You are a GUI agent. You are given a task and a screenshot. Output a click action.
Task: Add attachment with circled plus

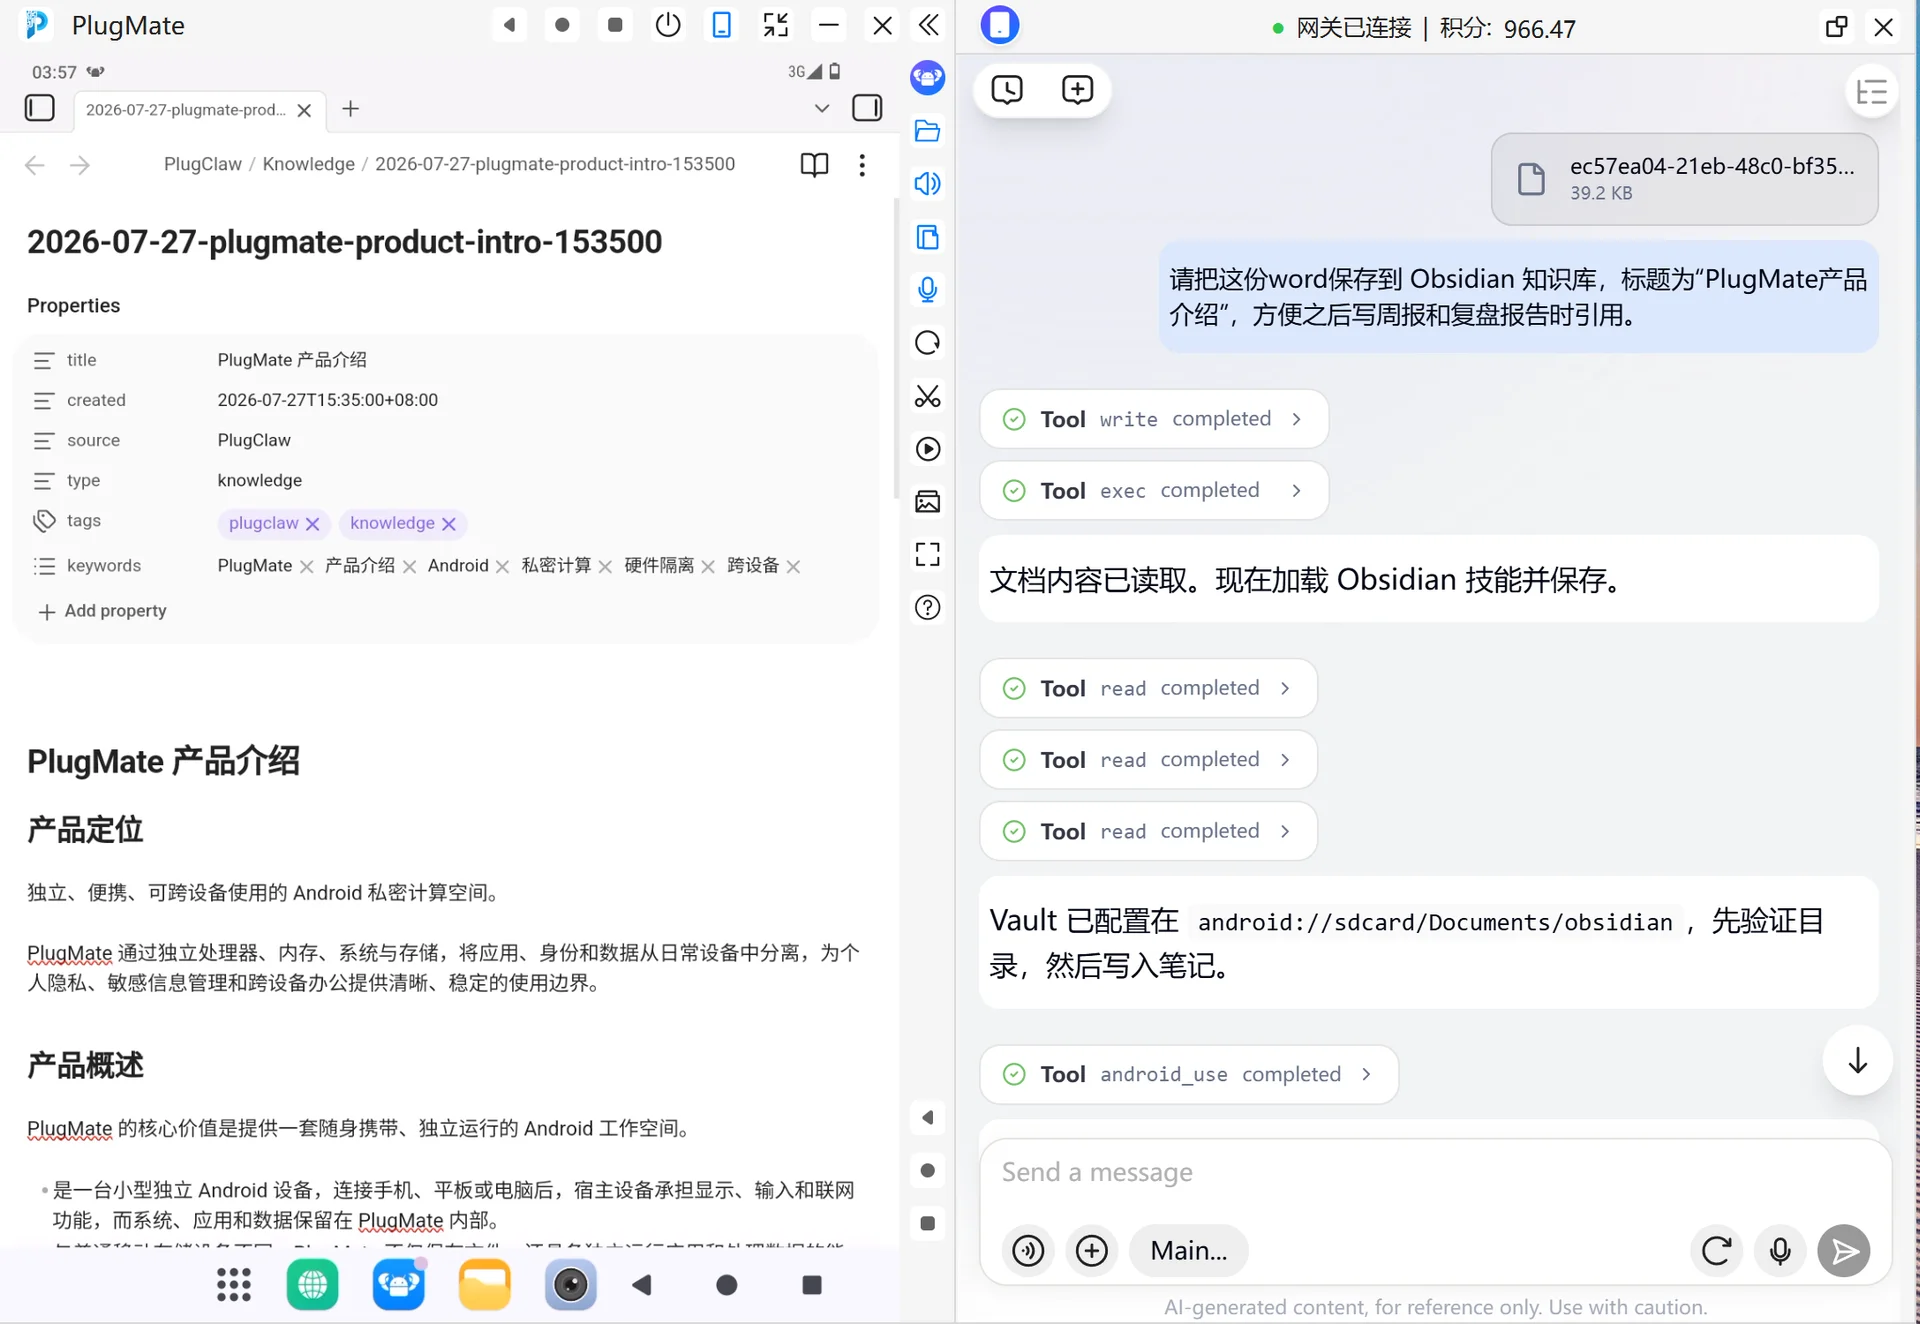(1092, 1251)
